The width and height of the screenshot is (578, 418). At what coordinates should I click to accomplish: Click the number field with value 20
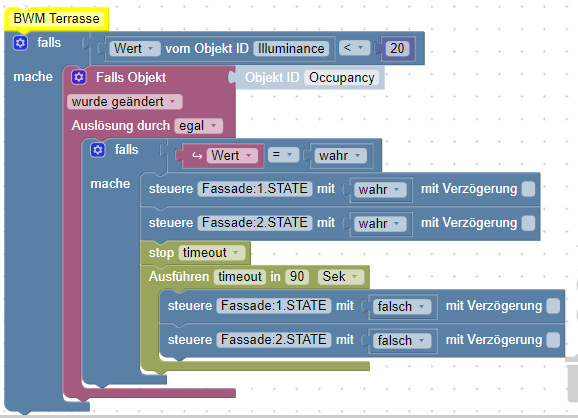(x=397, y=48)
